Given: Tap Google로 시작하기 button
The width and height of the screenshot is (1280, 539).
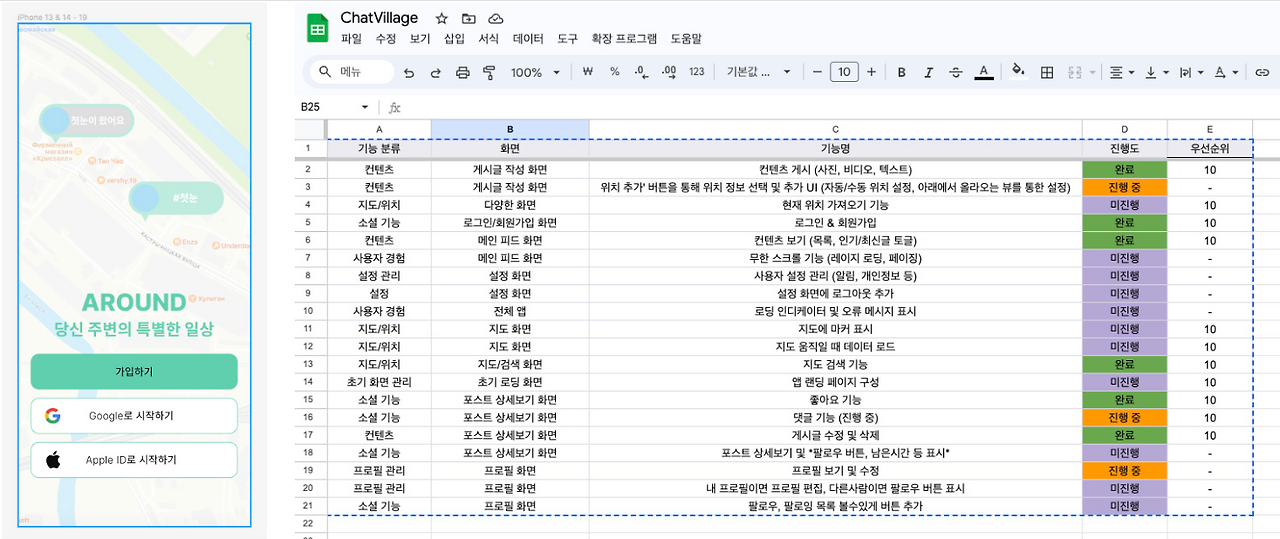Looking at the screenshot, I should click(134, 416).
